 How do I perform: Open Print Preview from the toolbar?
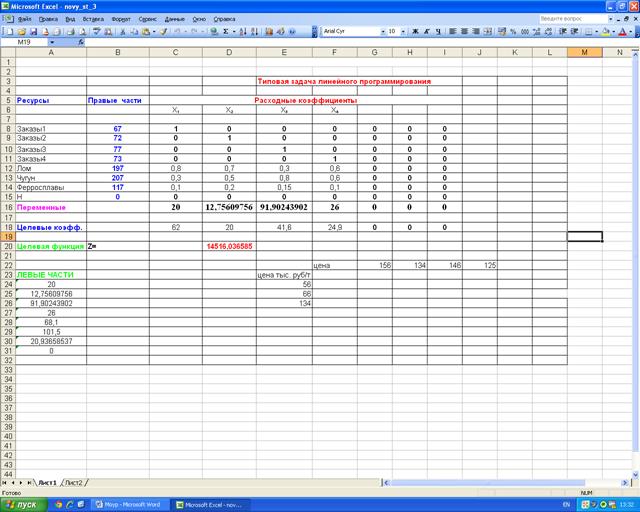[82, 31]
